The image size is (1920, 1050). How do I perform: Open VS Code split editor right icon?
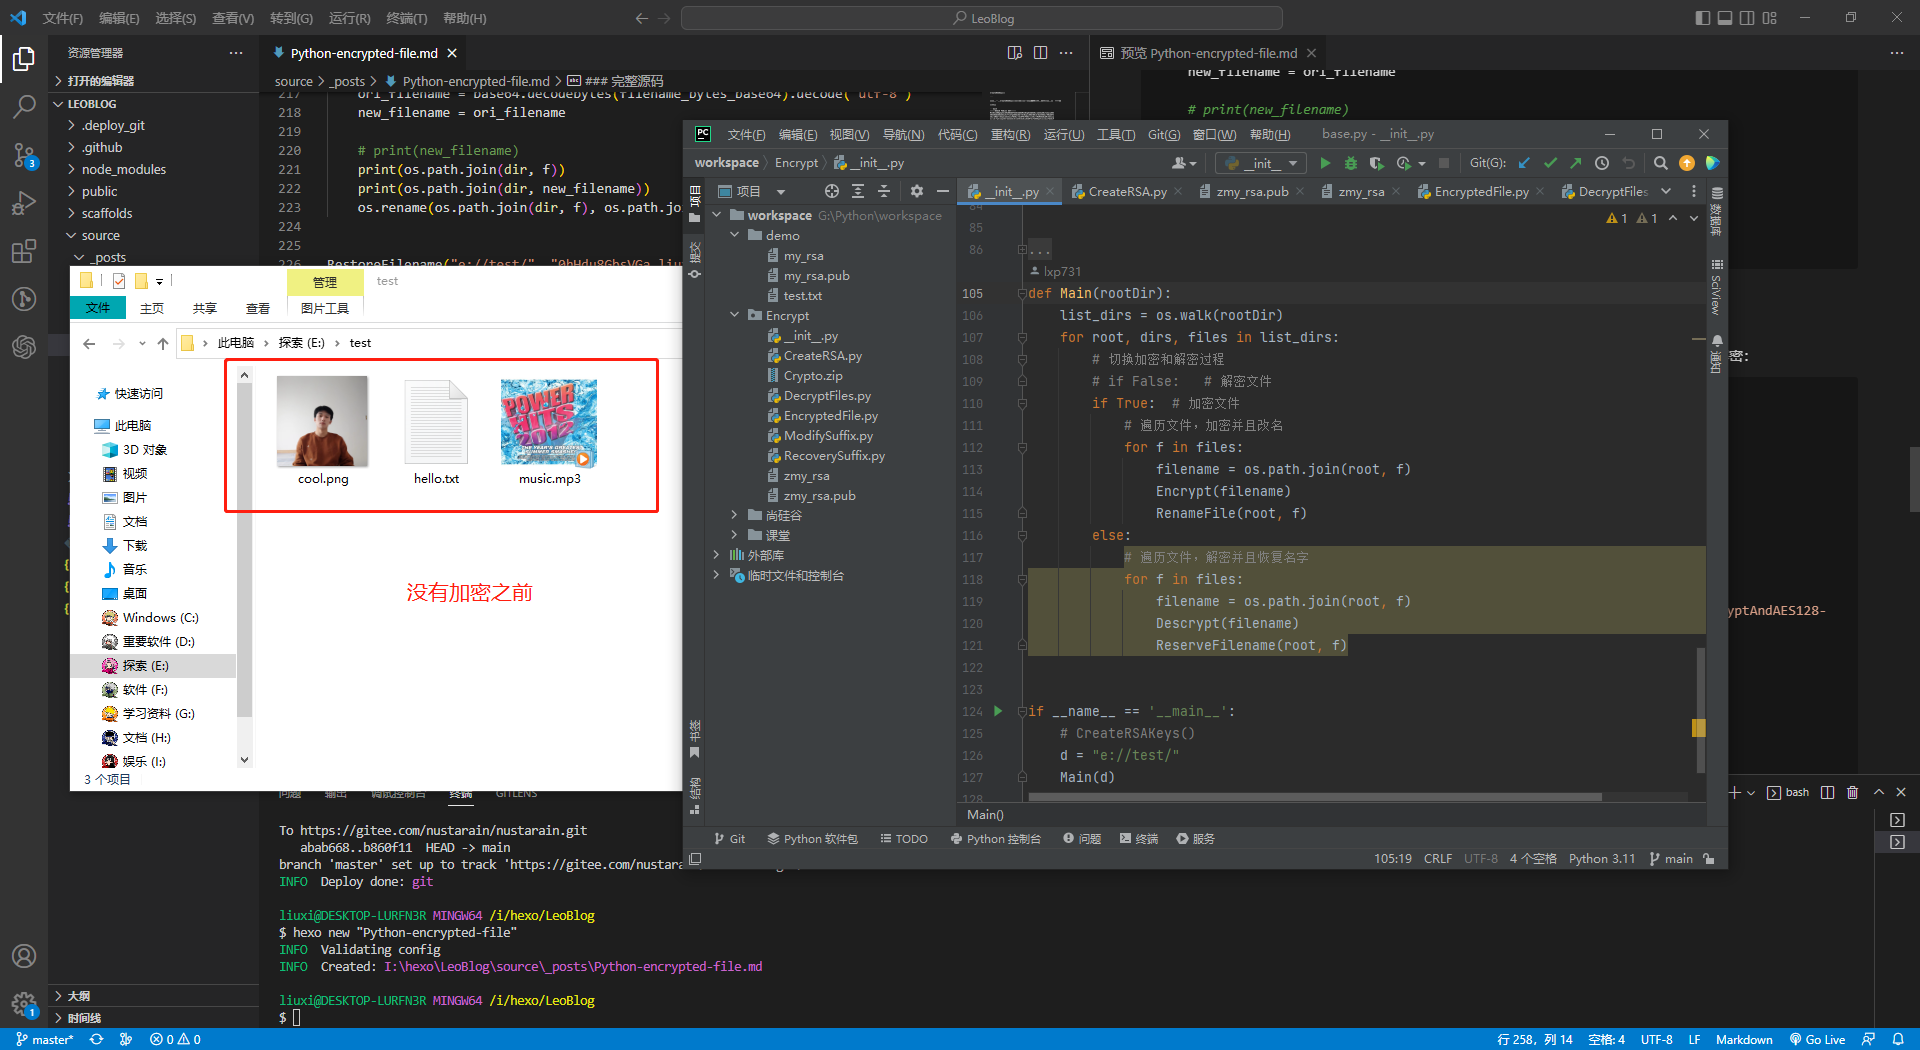click(1040, 53)
